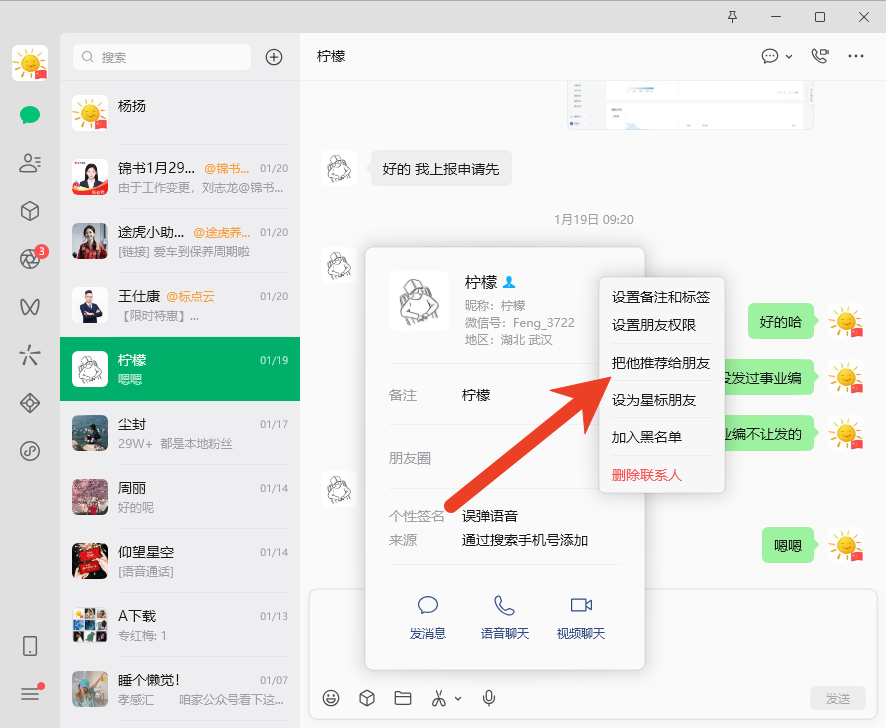The width and height of the screenshot is (886, 728).
Task: Select 把他推荐给朋友 menu entry
Action: (660, 363)
